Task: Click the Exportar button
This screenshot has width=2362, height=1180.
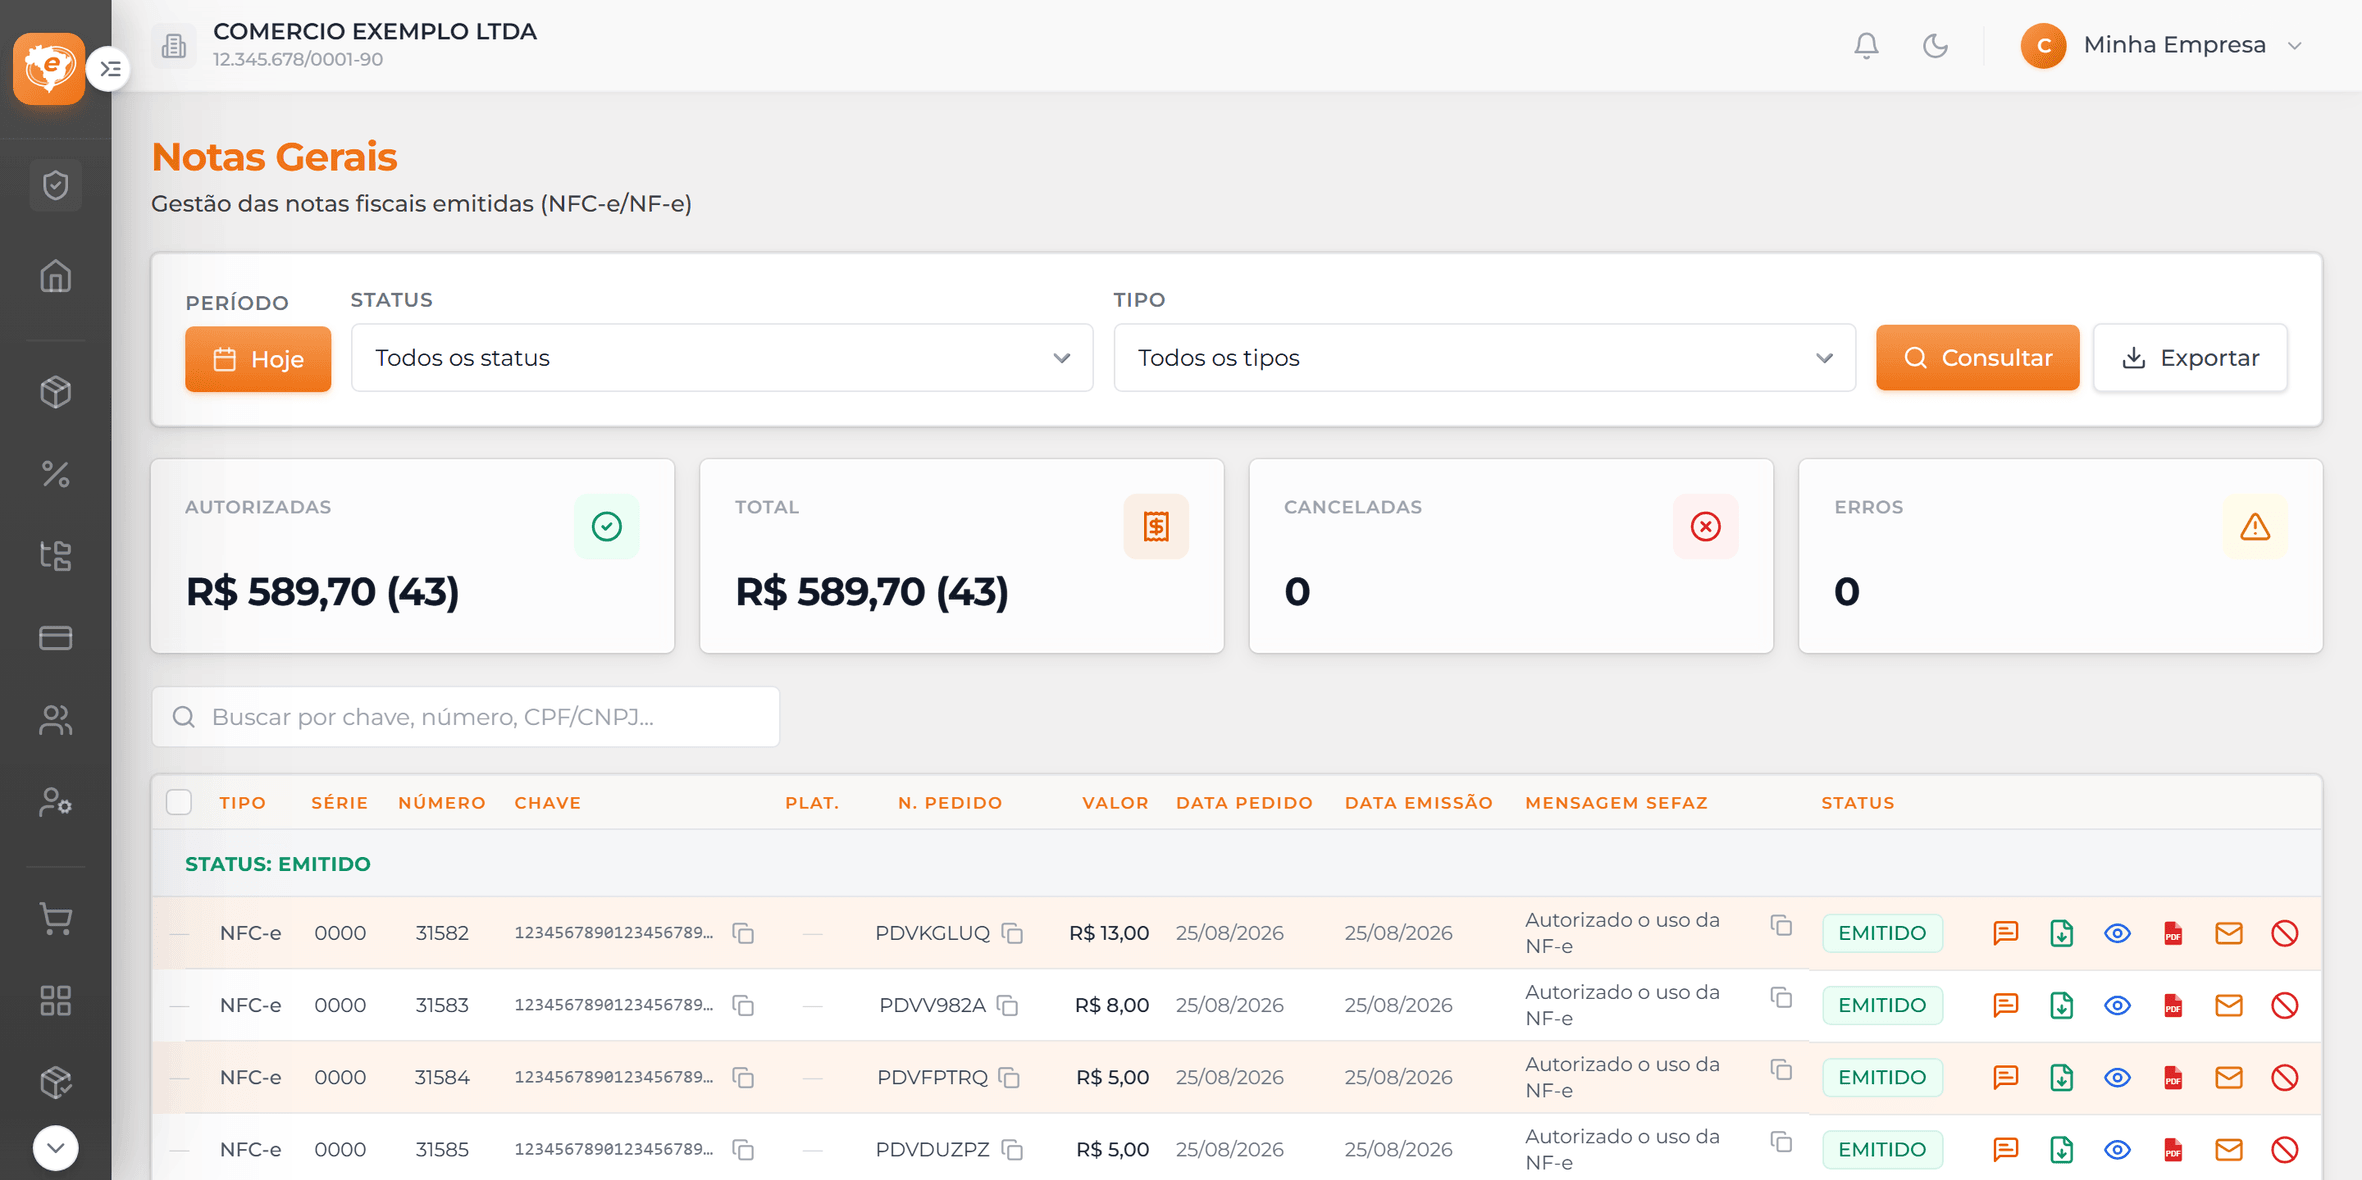Action: point(2190,357)
